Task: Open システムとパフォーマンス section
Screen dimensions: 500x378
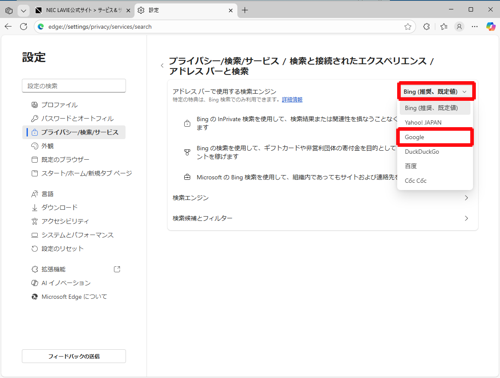Action: click(x=74, y=235)
